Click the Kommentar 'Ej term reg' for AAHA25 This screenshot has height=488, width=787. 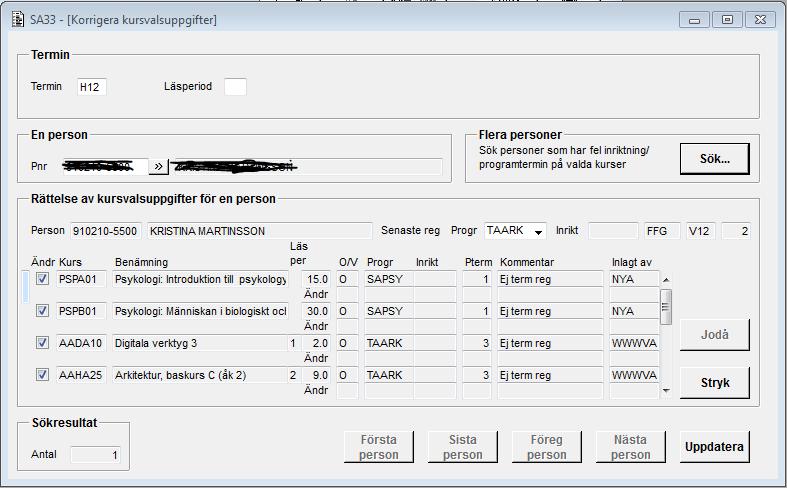click(550, 375)
